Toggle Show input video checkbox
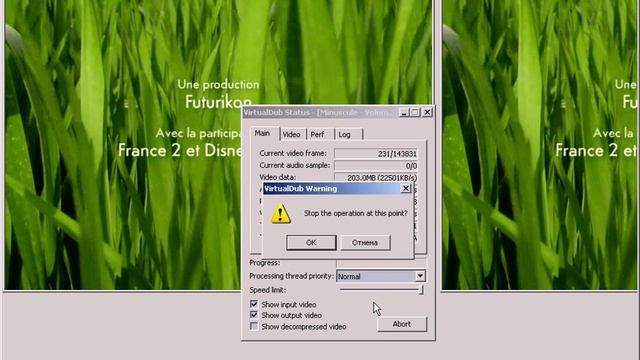Image resolution: width=640 pixels, height=360 pixels. pyautogui.click(x=254, y=304)
